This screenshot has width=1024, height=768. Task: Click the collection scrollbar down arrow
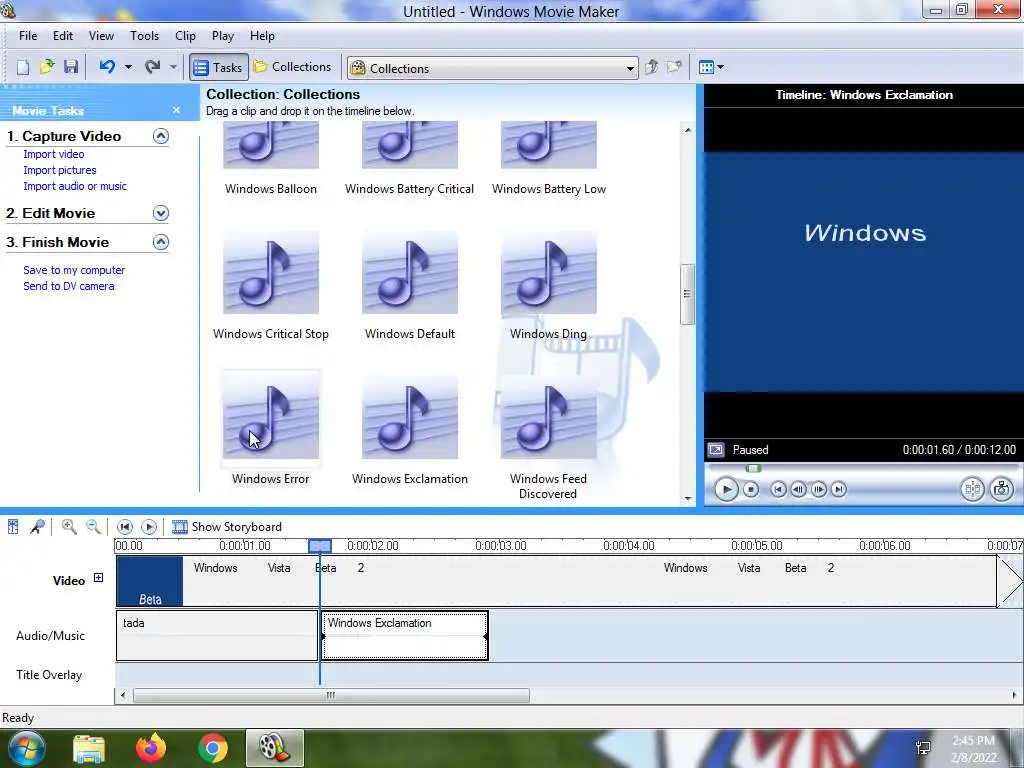pyautogui.click(x=687, y=498)
